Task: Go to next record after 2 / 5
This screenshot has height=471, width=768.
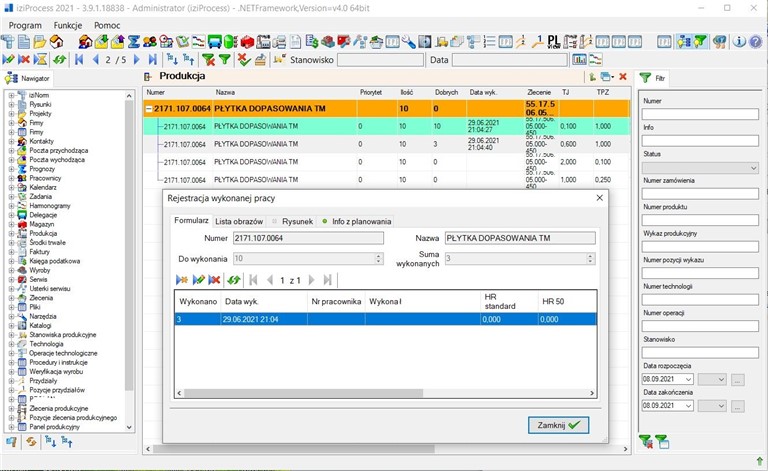Action: coord(137,60)
